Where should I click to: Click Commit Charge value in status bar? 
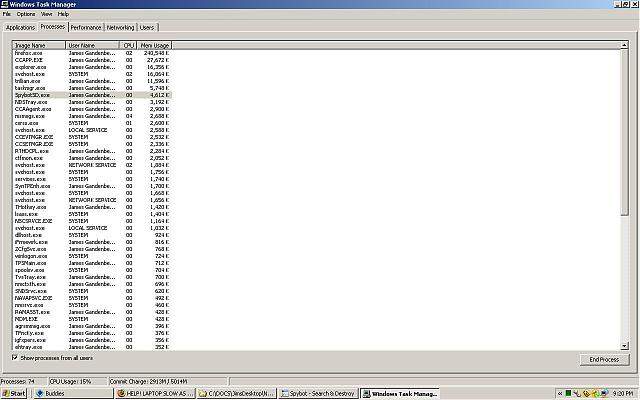coord(148,382)
